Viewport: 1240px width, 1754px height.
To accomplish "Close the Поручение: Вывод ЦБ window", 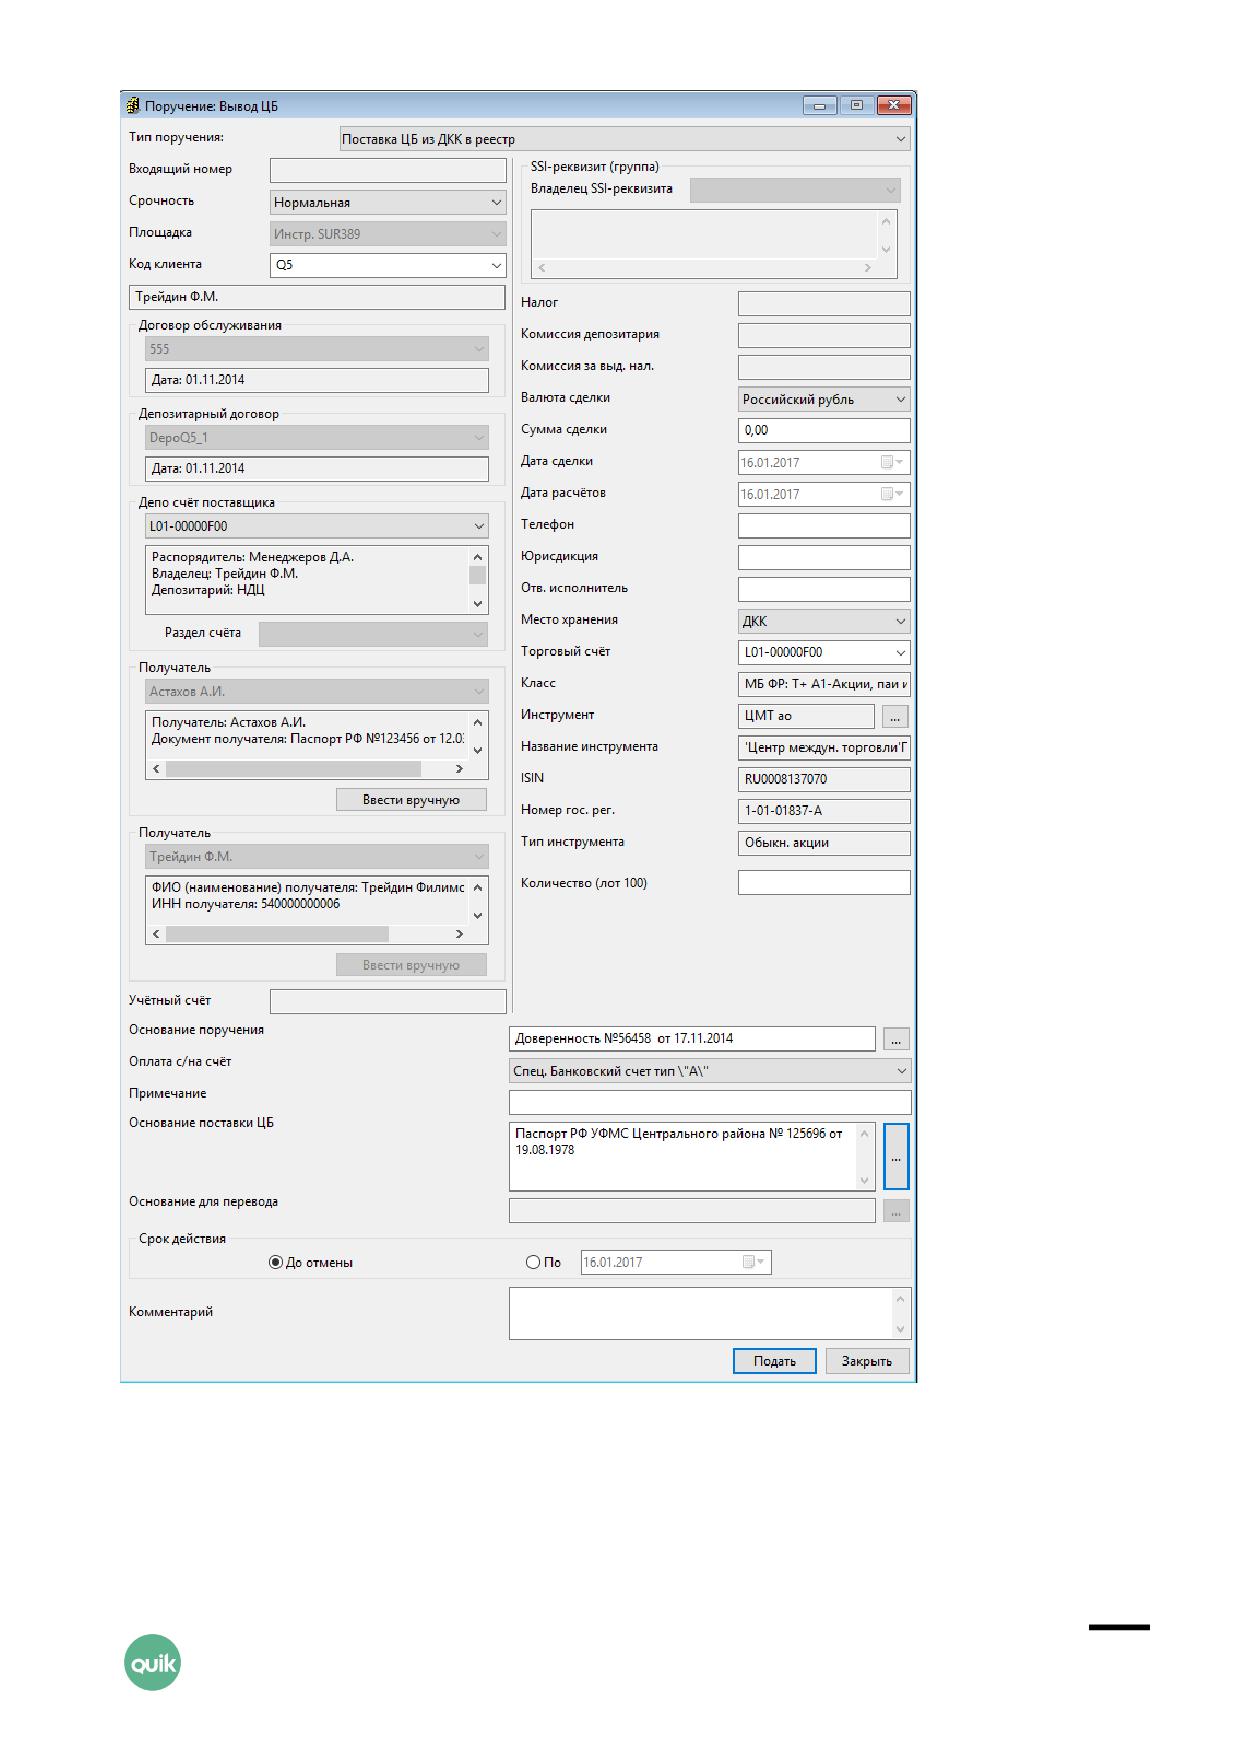I will tap(895, 105).
